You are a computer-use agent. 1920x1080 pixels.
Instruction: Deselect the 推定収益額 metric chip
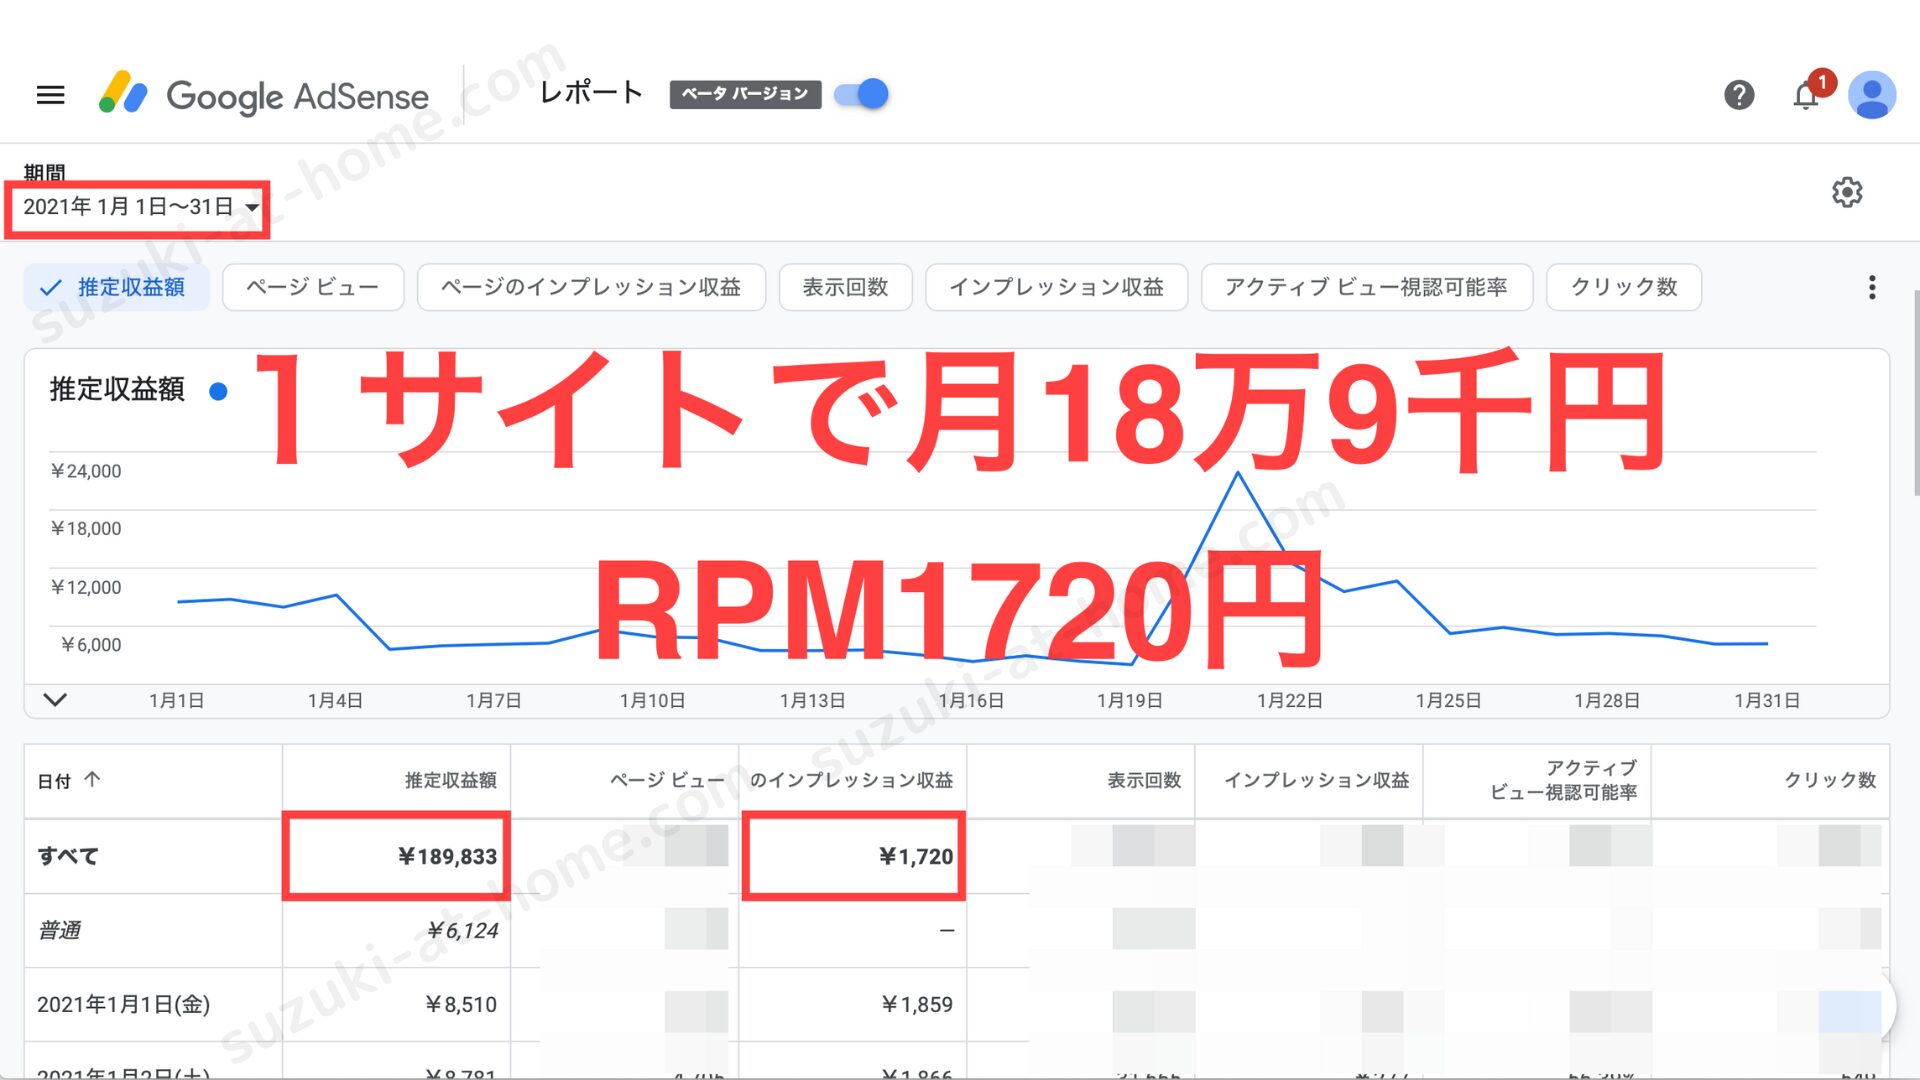[x=114, y=288]
